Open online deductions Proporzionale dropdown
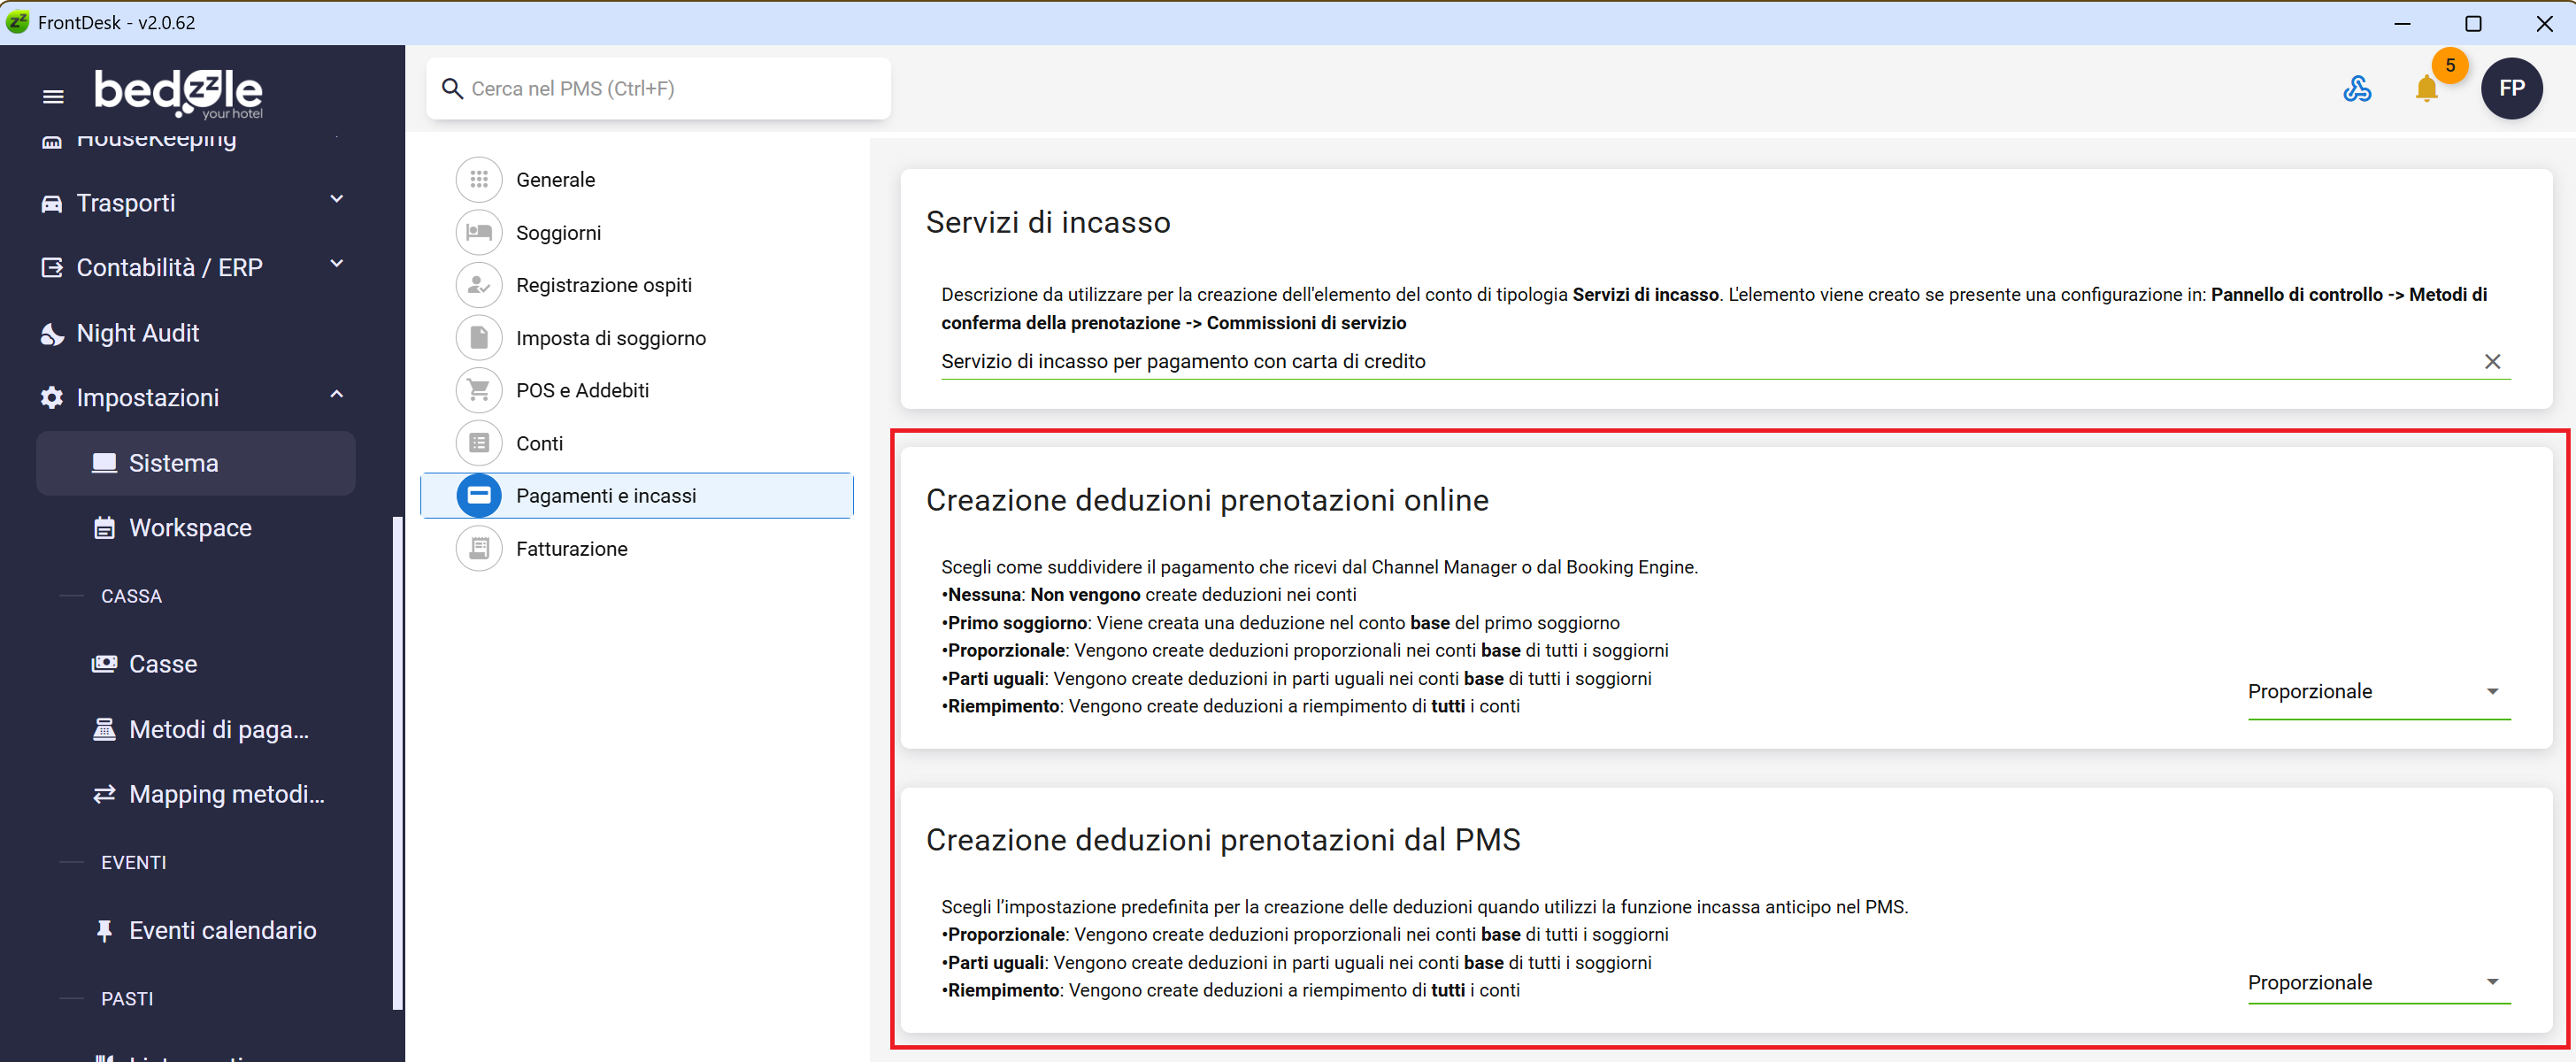This screenshot has width=2576, height=1062. pyautogui.click(x=2377, y=692)
